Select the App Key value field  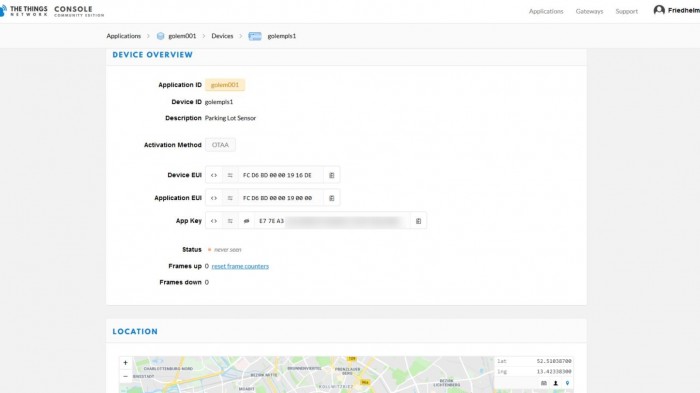(x=332, y=221)
